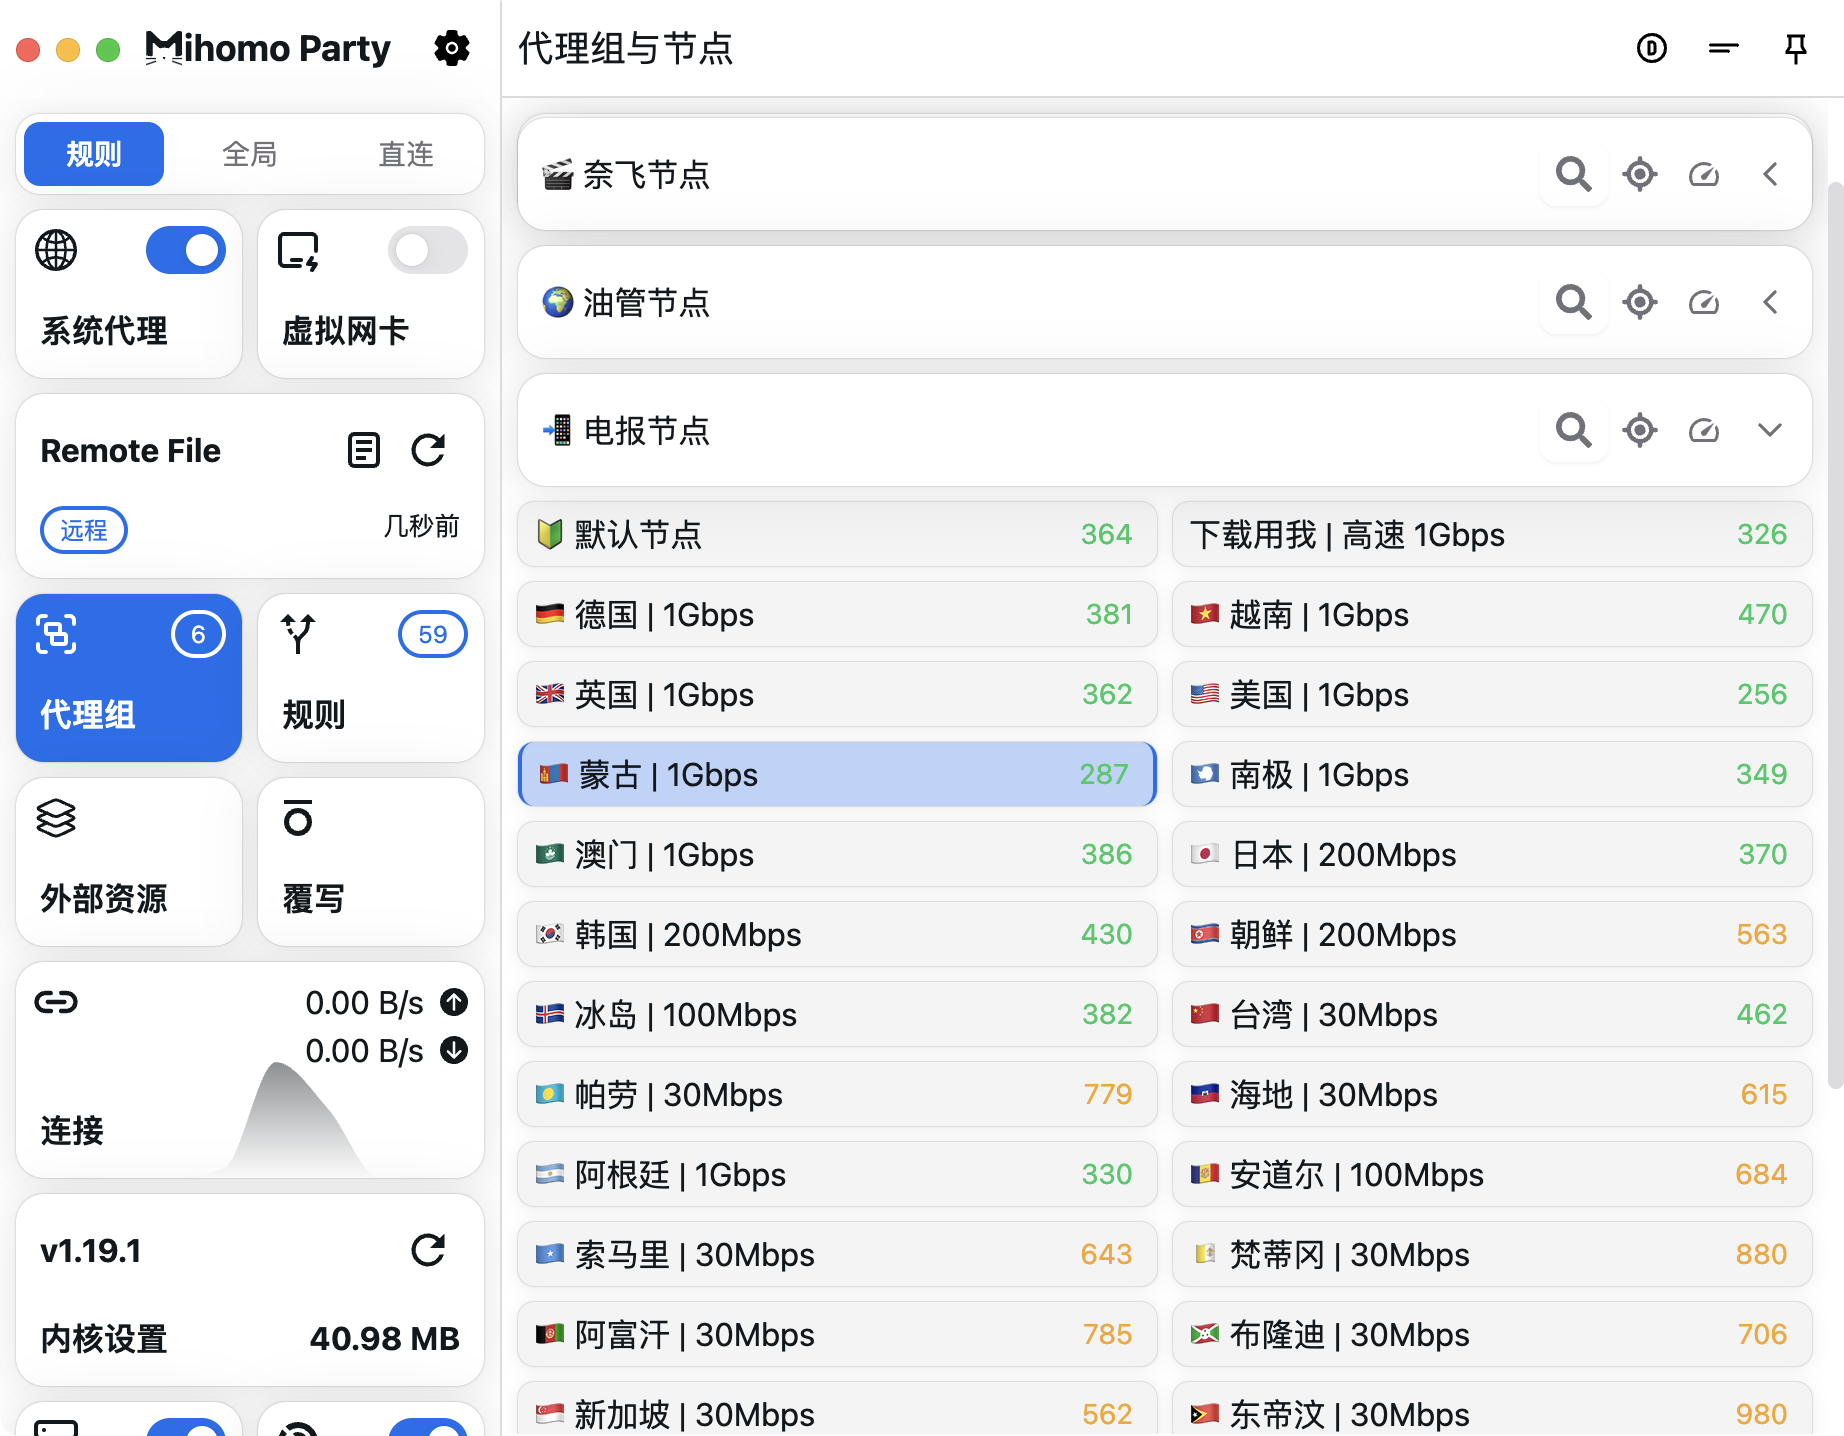Search nodes in 奈飞节点 group
This screenshot has width=1844, height=1436.
point(1574,174)
